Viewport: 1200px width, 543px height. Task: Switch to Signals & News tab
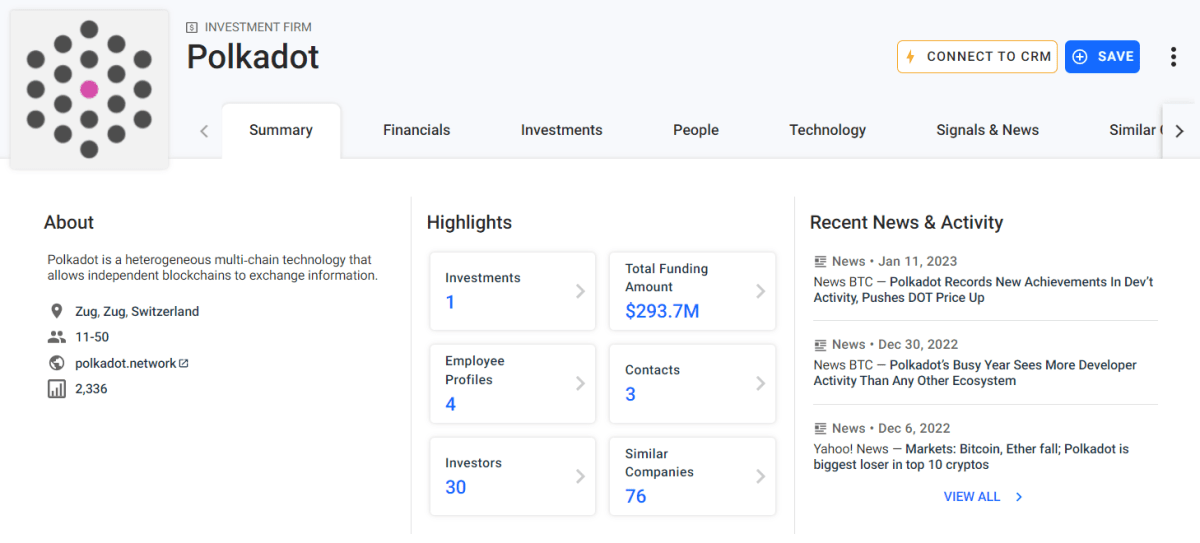987,130
